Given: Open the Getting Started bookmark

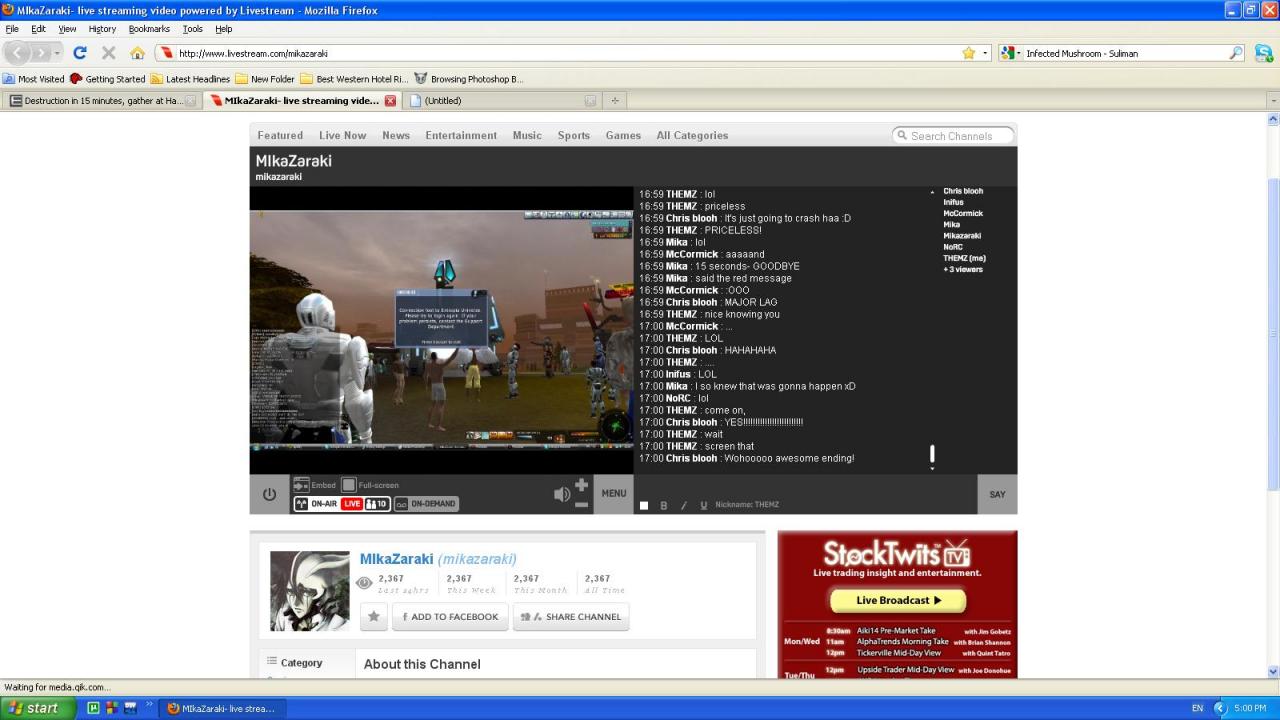Looking at the screenshot, I should [x=107, y=79].
